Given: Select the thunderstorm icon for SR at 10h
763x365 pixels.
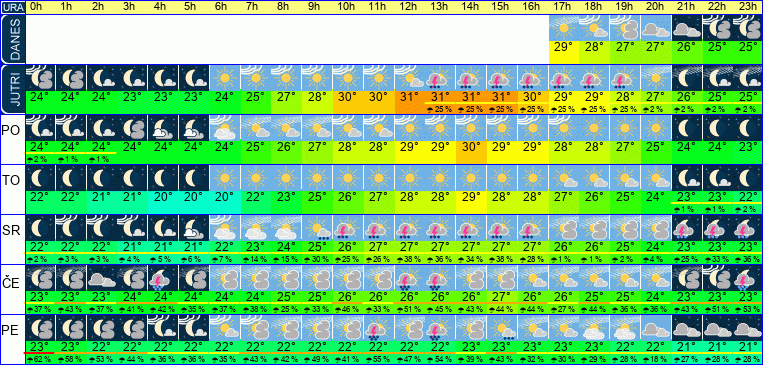Looking at the screenshot, I should tap(348, 228).
